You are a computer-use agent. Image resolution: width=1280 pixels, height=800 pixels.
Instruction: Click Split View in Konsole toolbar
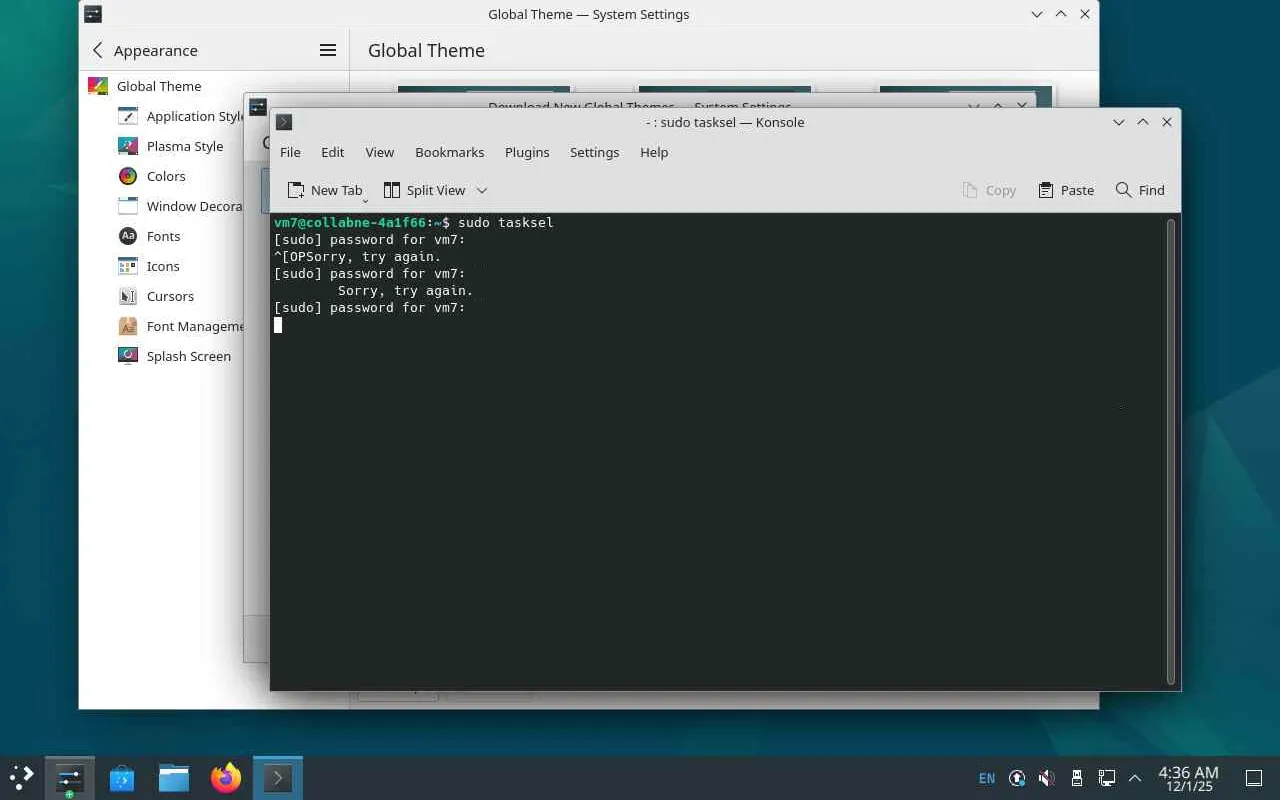point(425,190)
